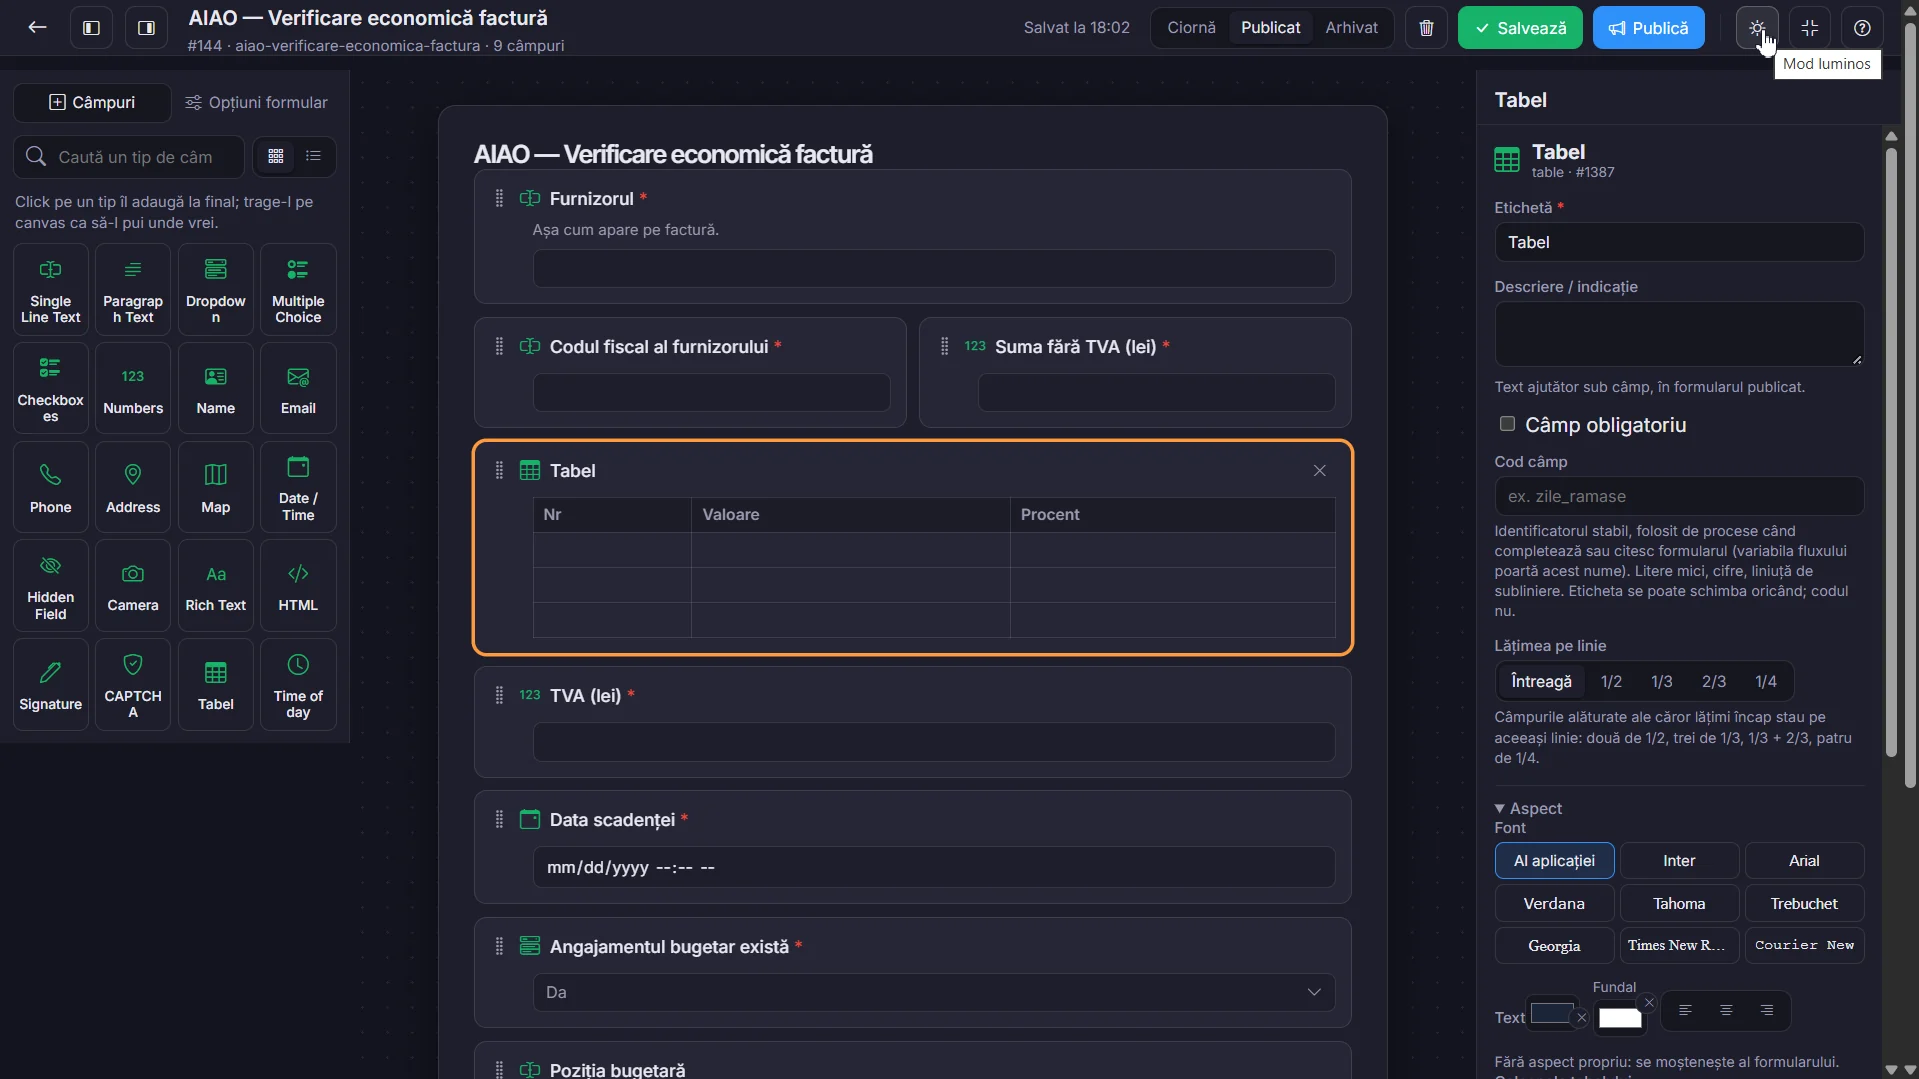Toggle the right sidebar panel icon

click(146, 27)
